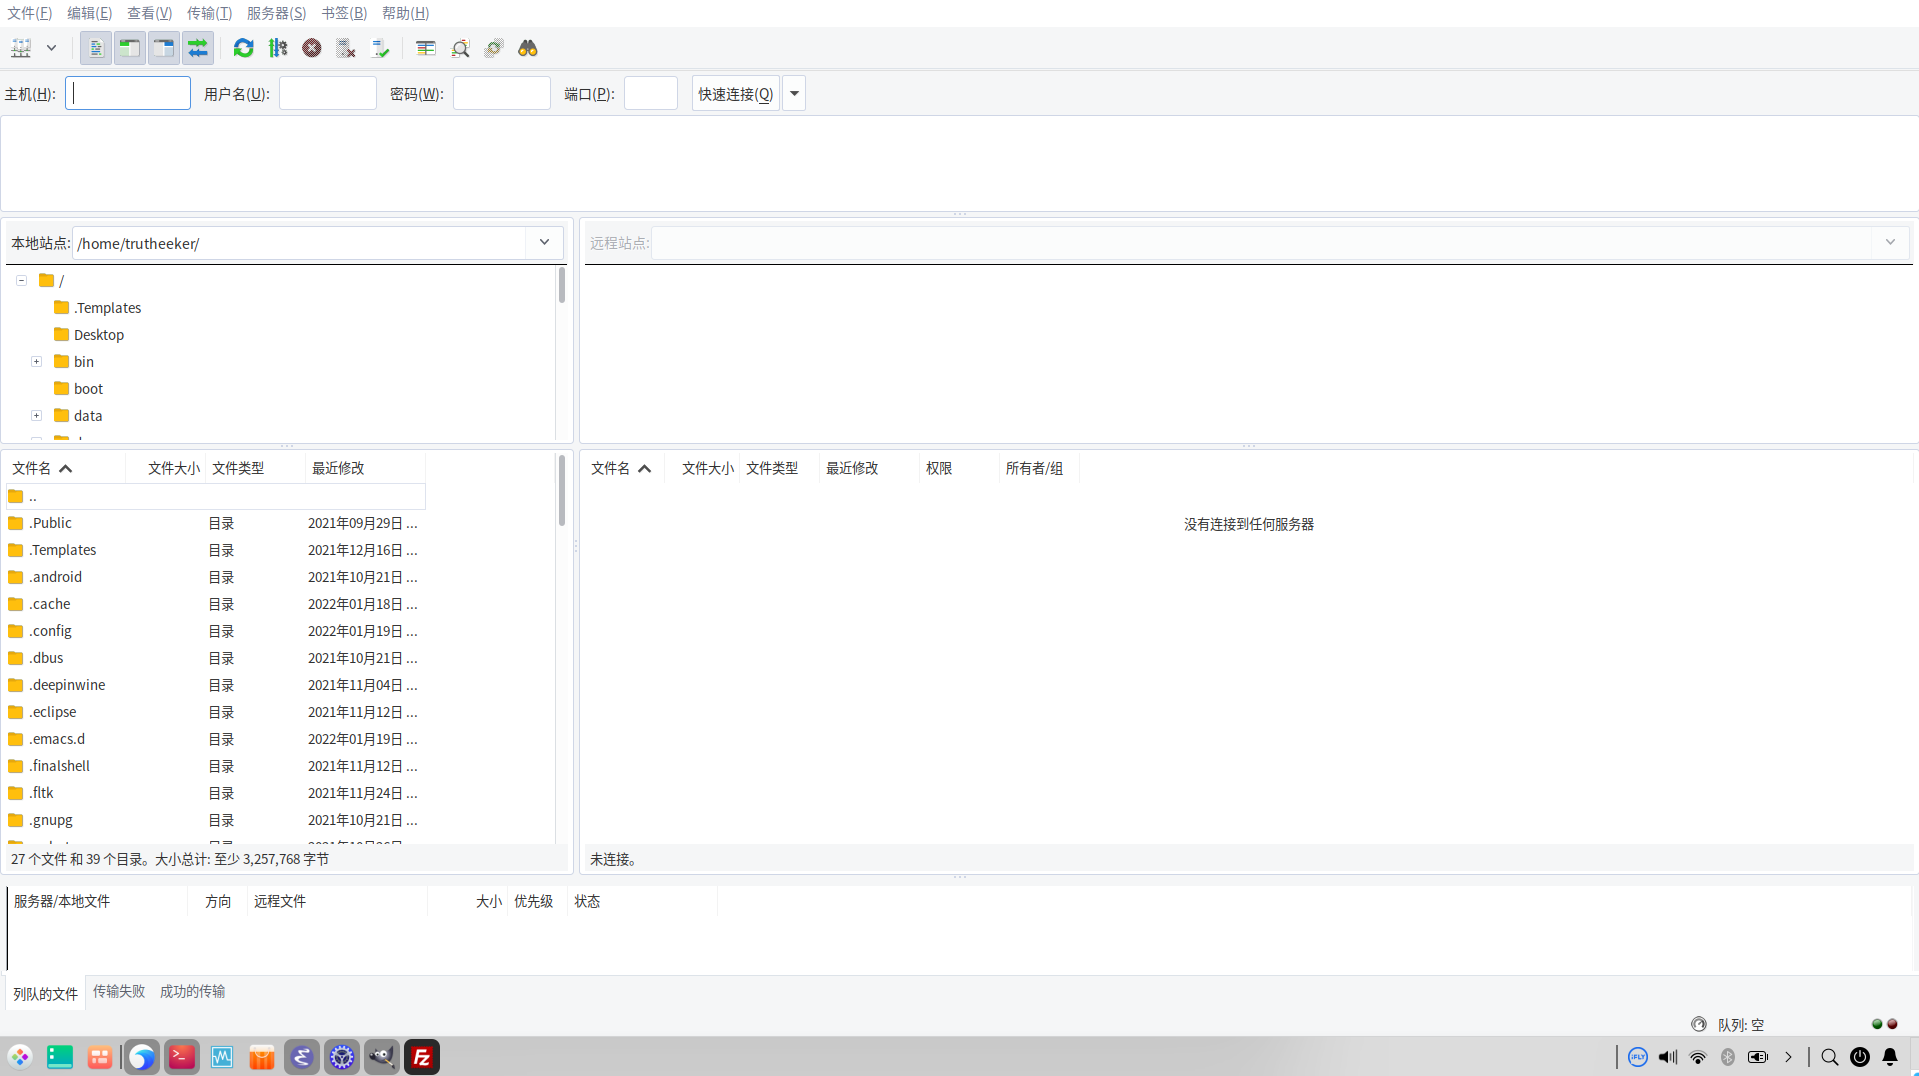The width and height of the screenshot is (1919, 1076).
Task: Select the .. parent directory entry
Action: (x=216, y=496)
